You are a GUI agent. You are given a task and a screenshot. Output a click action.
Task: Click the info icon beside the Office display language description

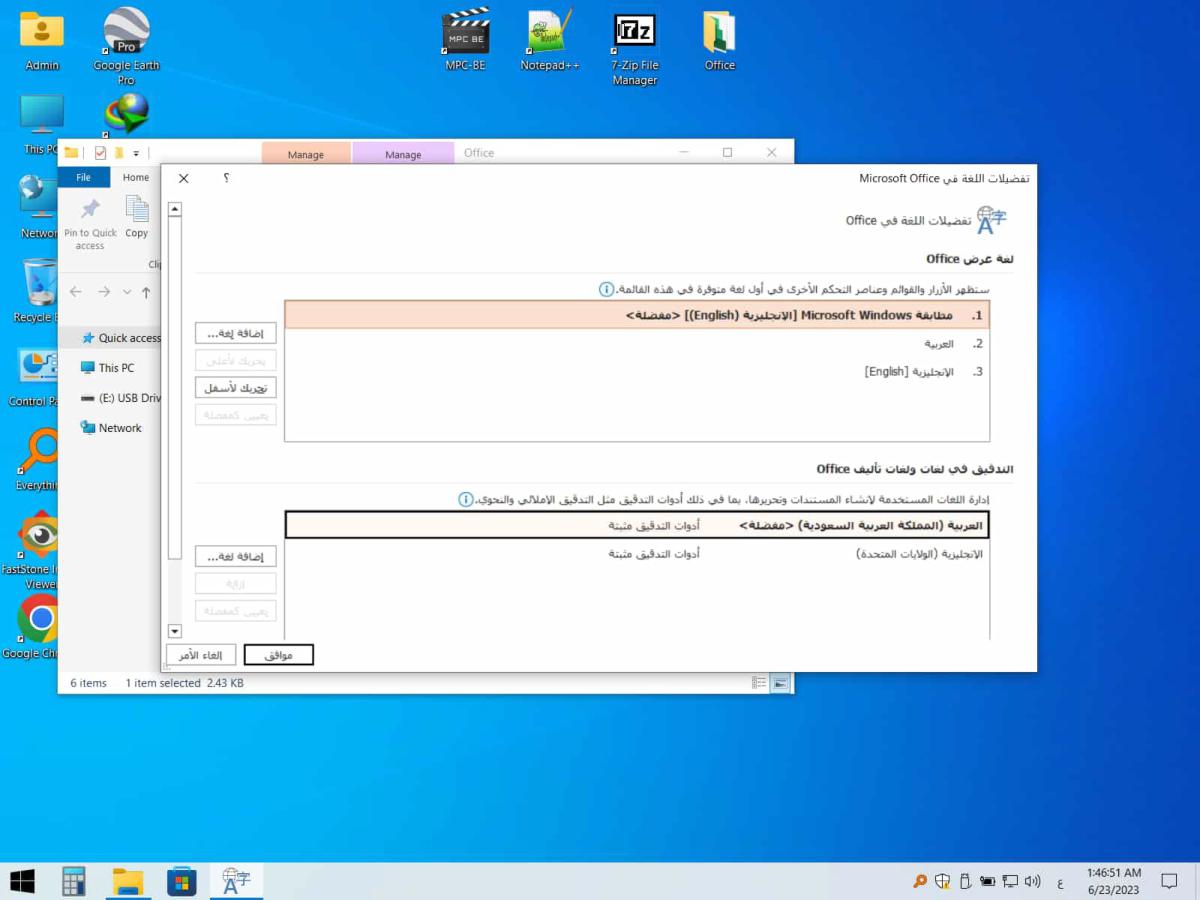point(606,289)
